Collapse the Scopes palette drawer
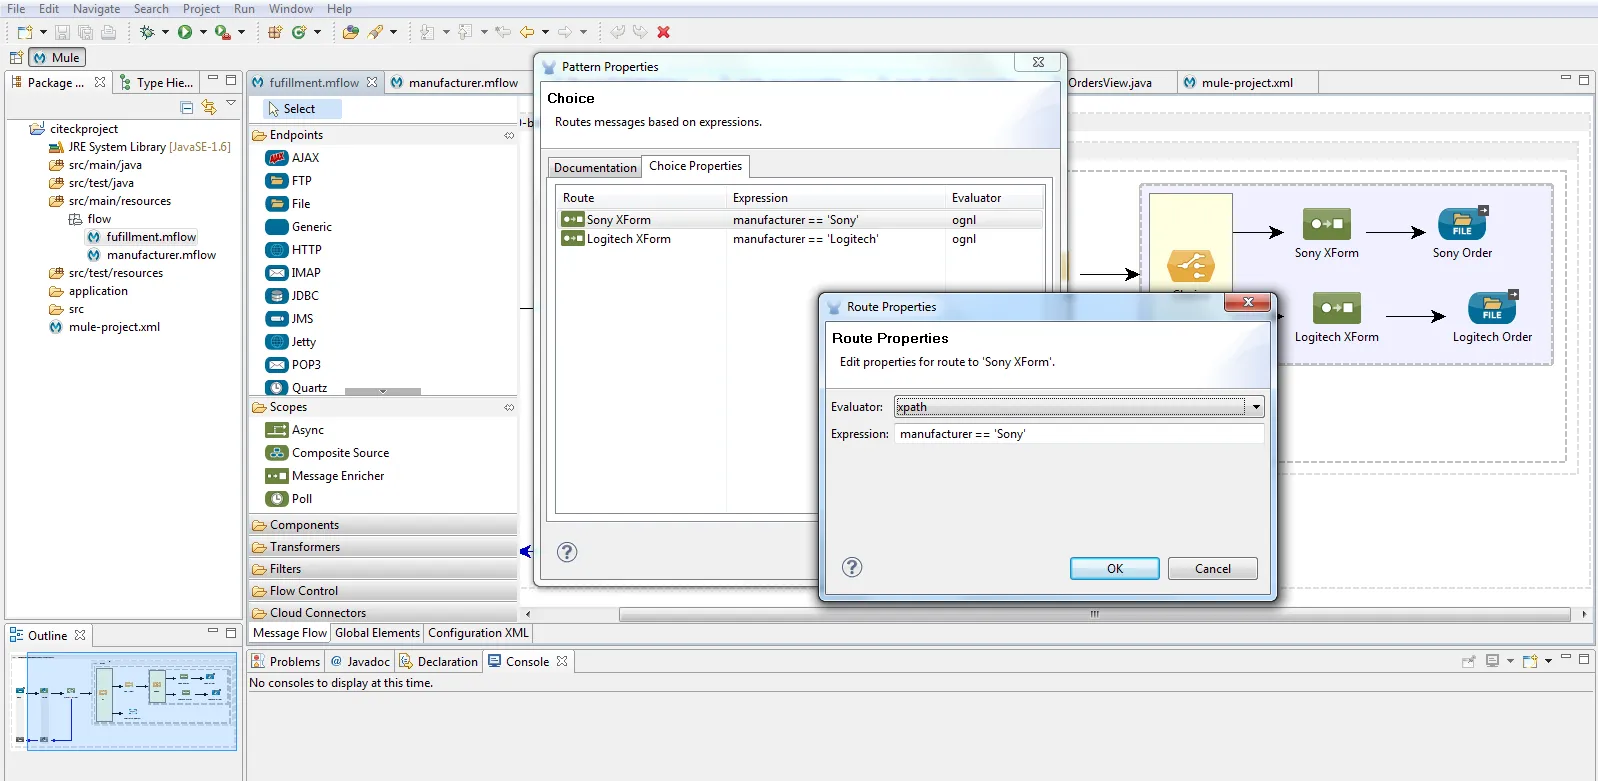Viewport: 1598px width, 781px height. click(384, 407)
